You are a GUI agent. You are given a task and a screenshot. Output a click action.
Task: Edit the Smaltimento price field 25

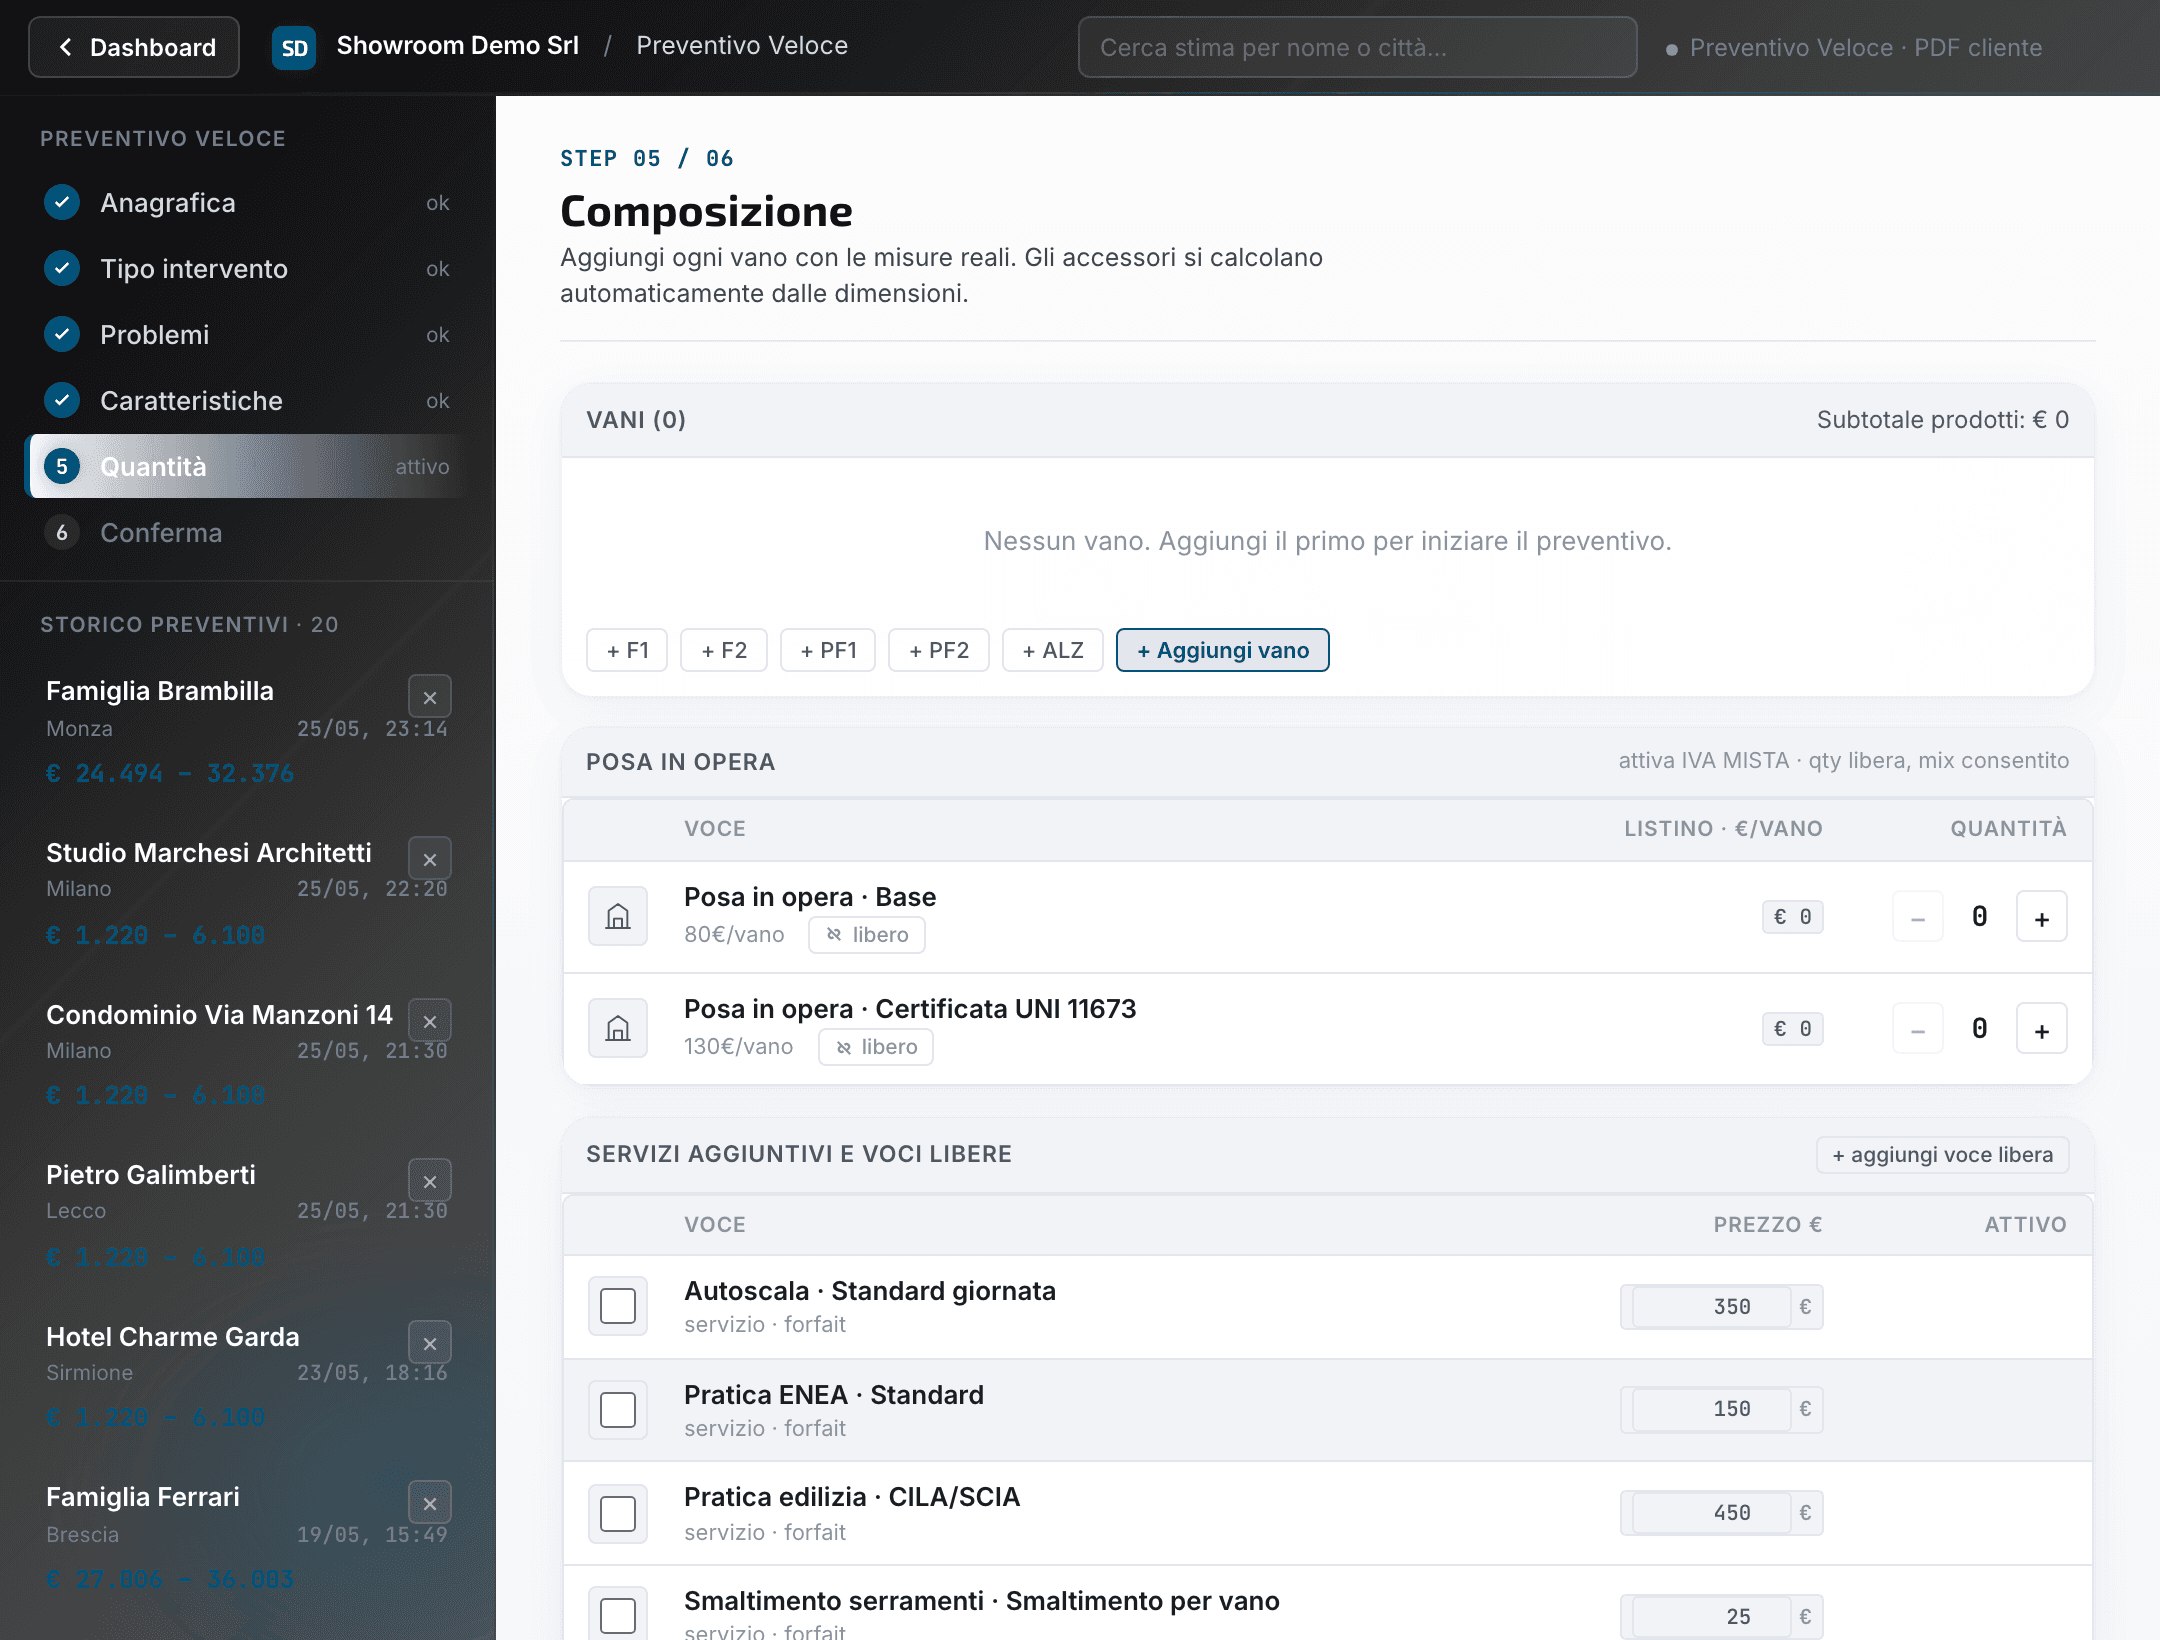pos(1711,1617)
